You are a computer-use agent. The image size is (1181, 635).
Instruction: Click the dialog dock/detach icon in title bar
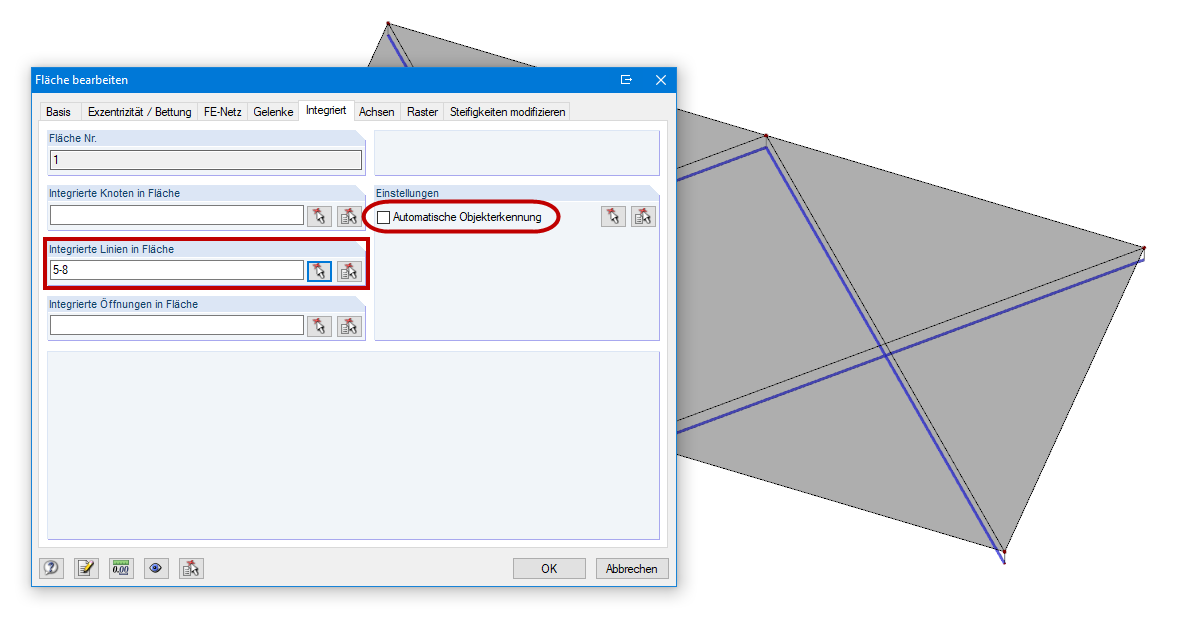[x=626, y=80]
